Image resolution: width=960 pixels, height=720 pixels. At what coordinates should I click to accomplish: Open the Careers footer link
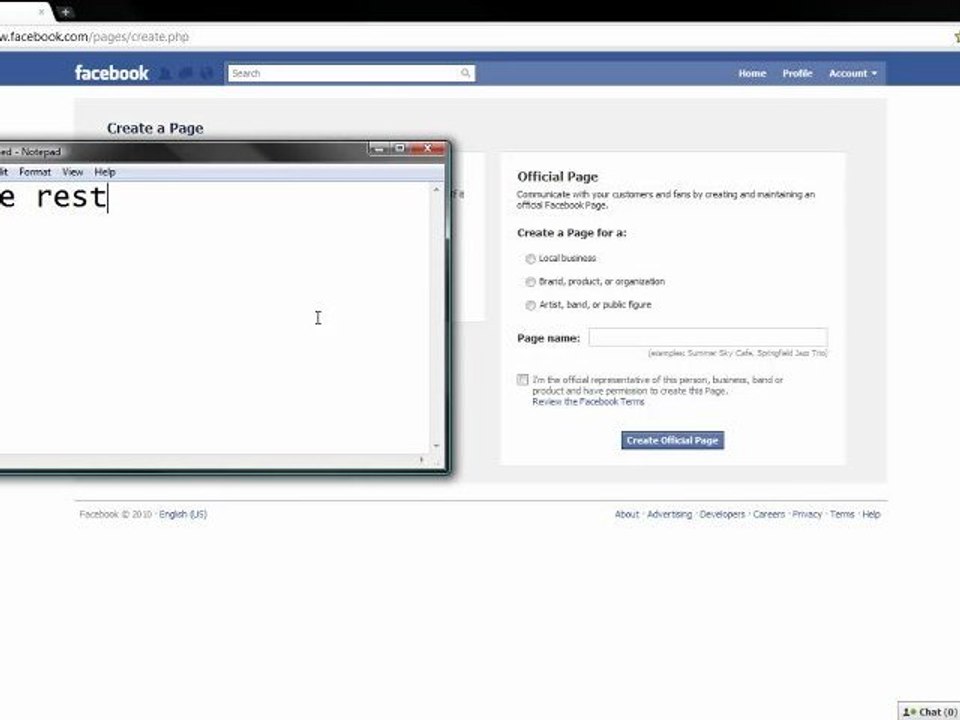pos(768,514)
